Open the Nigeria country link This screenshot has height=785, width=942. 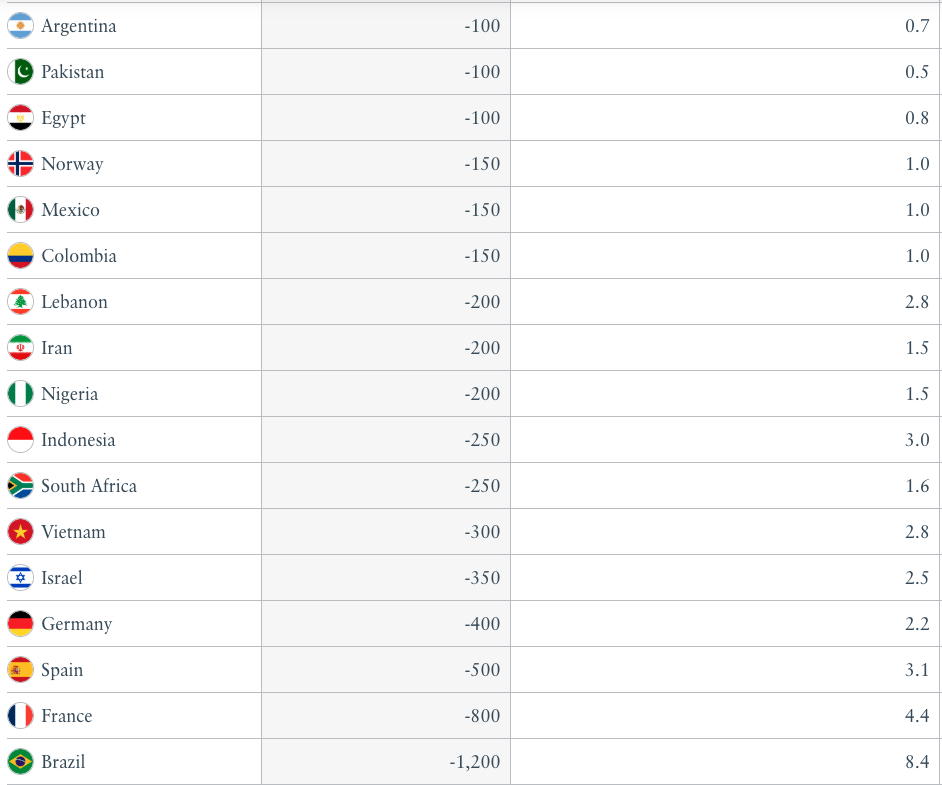[70, 394]
